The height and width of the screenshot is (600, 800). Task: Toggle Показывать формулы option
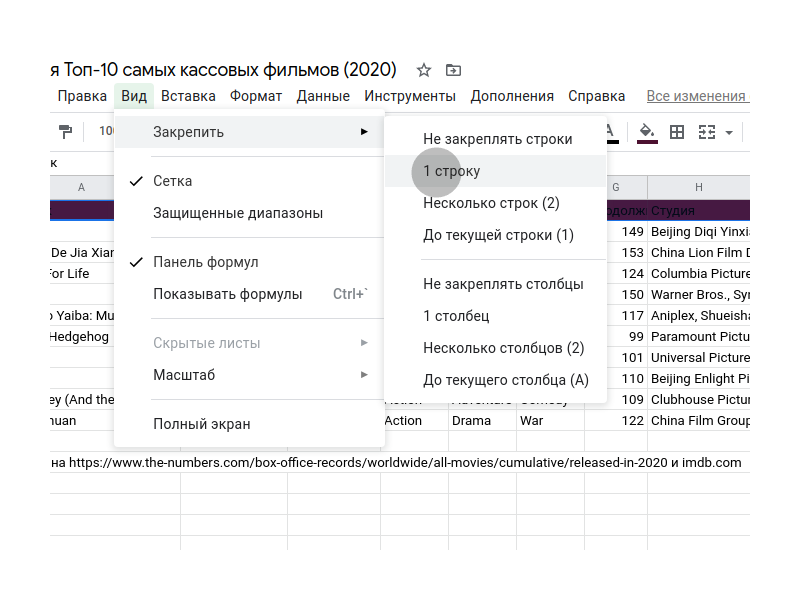coord(227,294)
